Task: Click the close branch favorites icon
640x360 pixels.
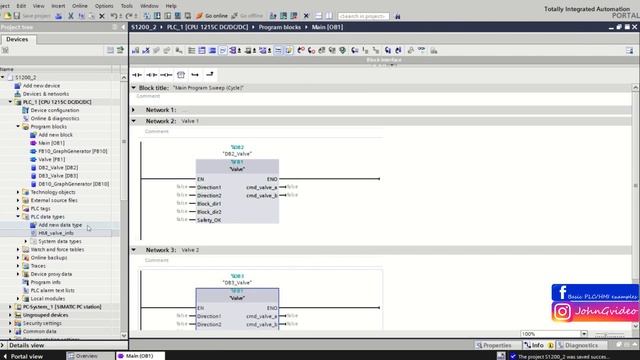Action: [210, 75]
